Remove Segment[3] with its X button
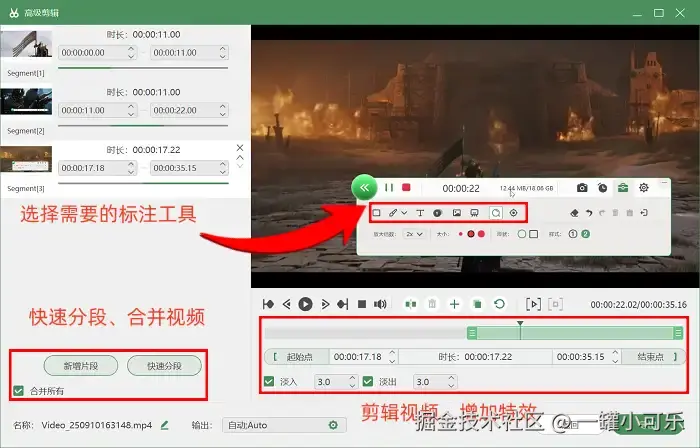This screenshot has width=700, height=448. (240, 148)
